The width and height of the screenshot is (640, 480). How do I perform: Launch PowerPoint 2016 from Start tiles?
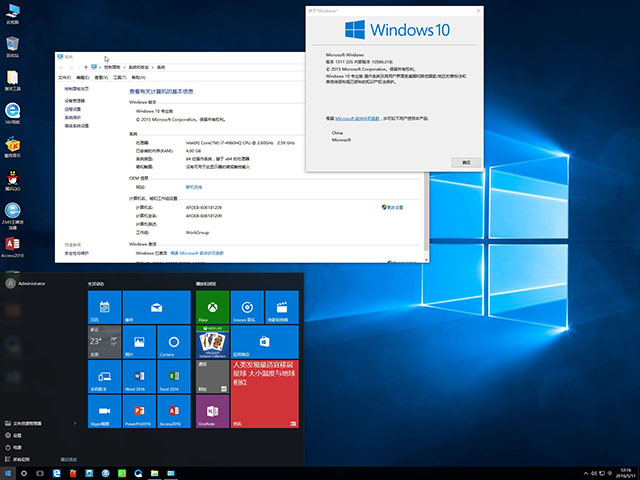click(139, 411)
